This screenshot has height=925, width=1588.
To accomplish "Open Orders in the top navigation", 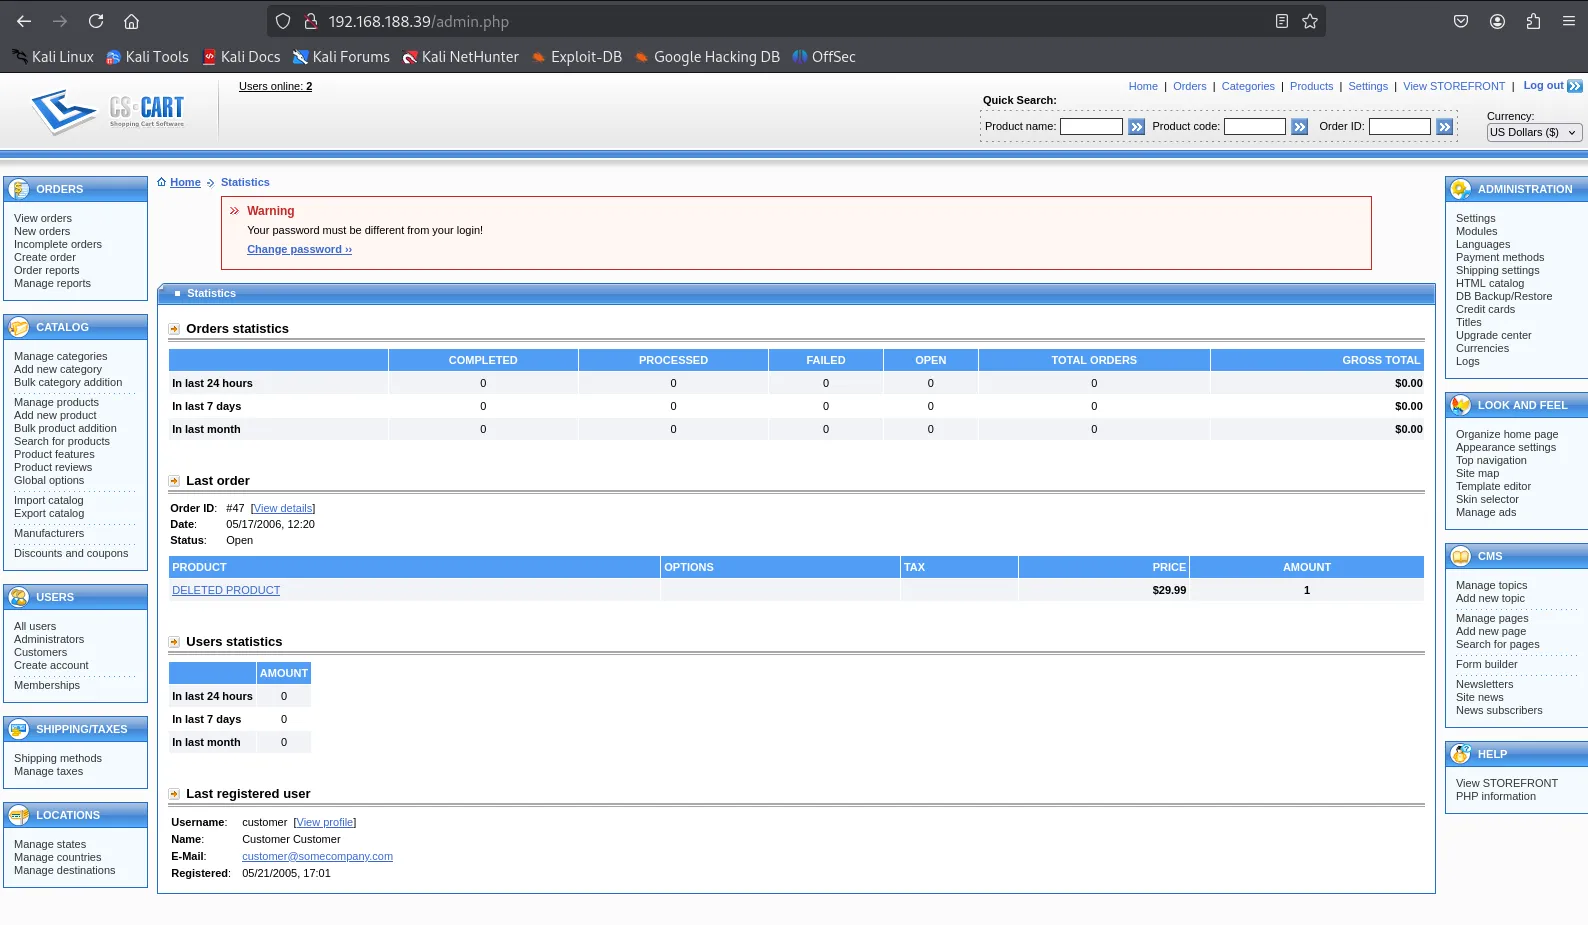I will coord(1190,86).
